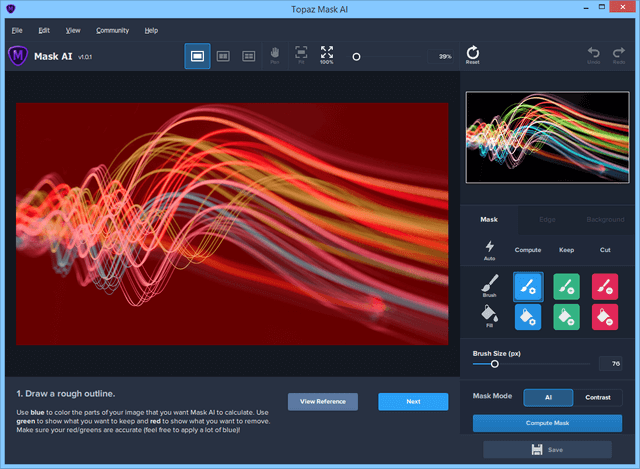This screenshot has width=640, height=469.
Task: Switch to side-by-side dual view layout
Action: tap(223, 57)
